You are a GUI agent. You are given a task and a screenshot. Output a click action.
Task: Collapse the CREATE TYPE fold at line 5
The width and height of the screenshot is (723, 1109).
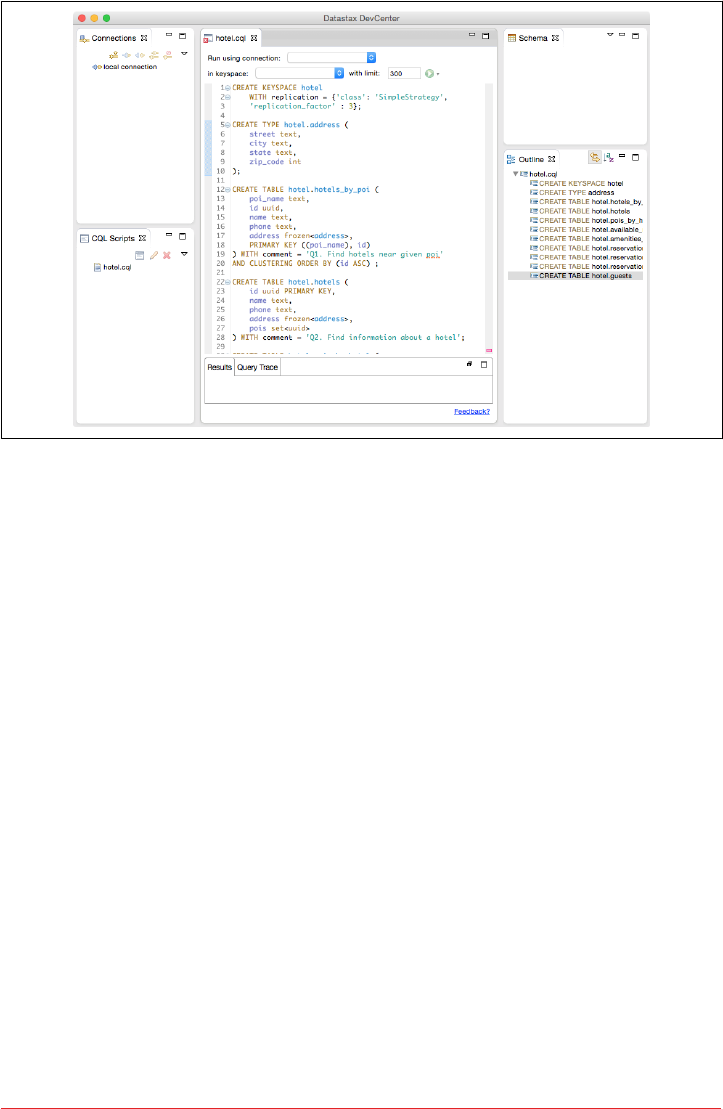point(228,124)
